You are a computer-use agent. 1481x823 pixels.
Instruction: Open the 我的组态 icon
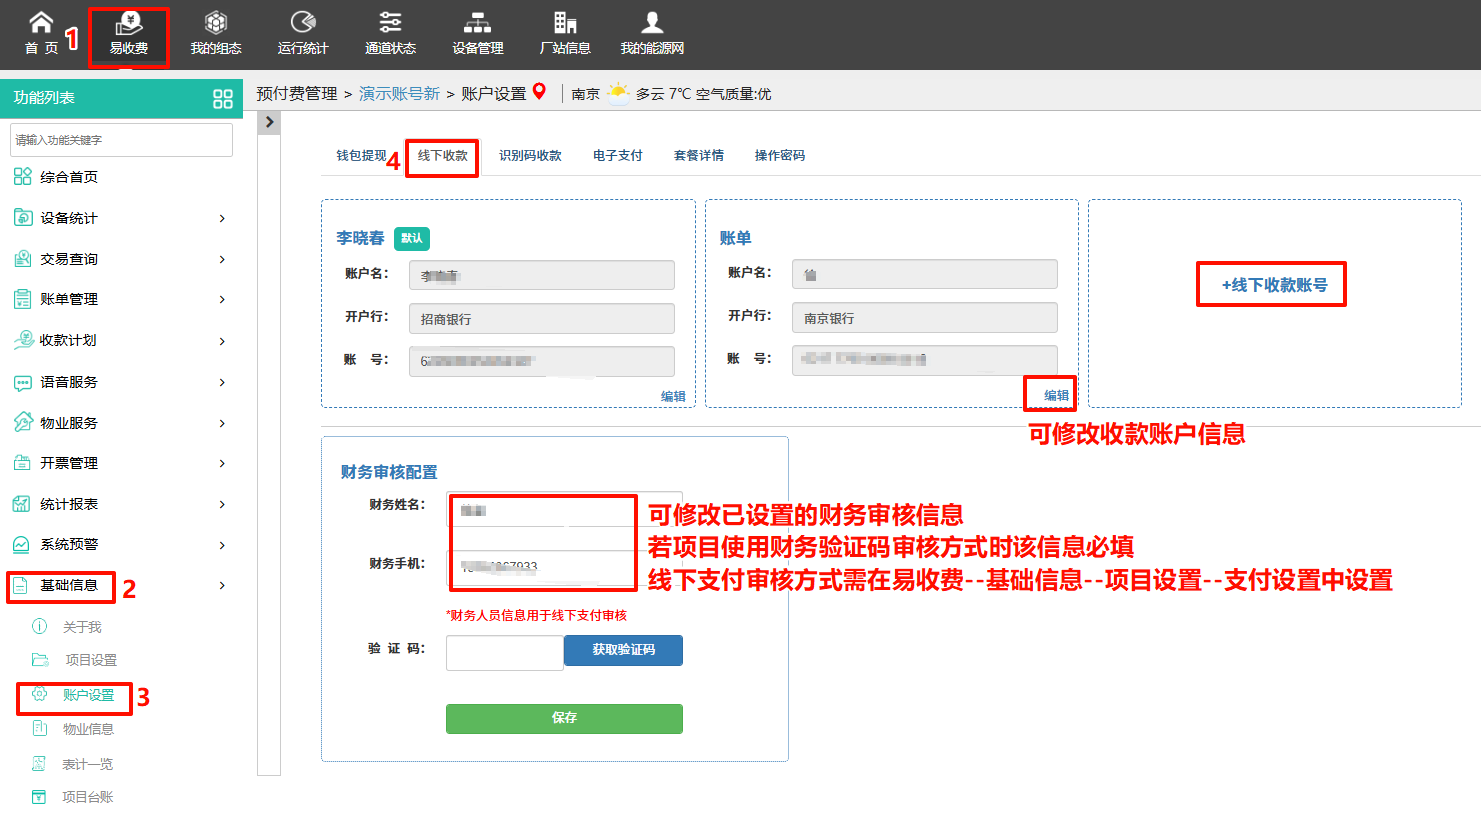coord(216,22)
